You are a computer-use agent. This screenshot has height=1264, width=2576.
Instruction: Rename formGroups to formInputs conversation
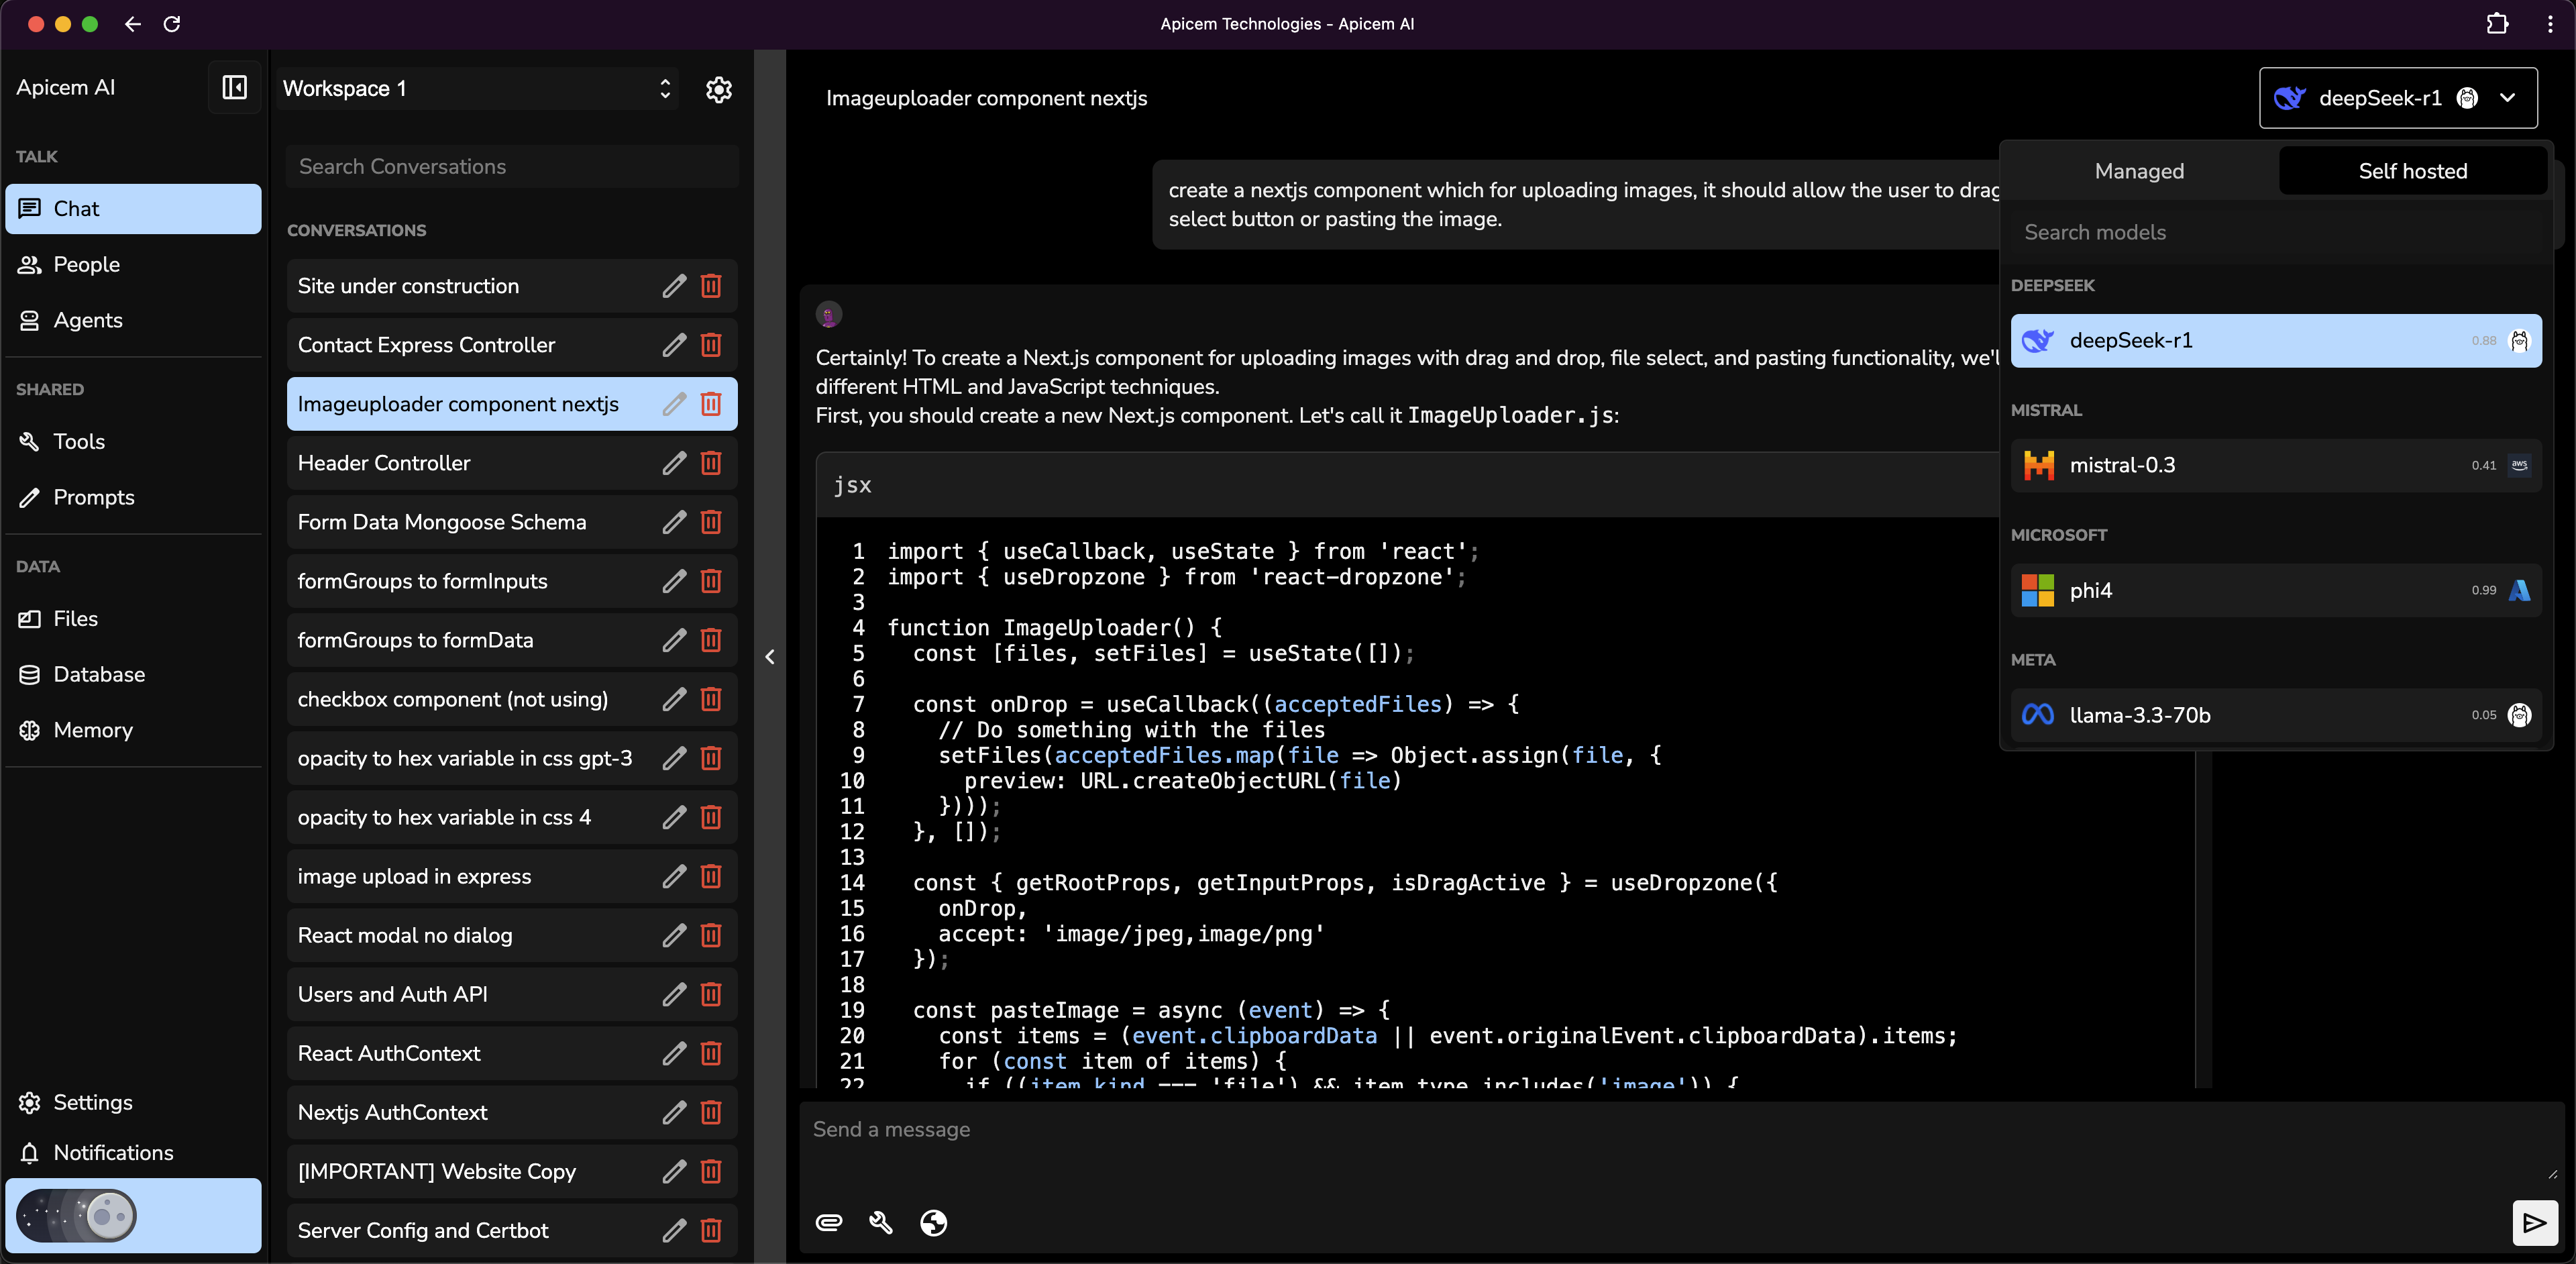pos(674,581)
